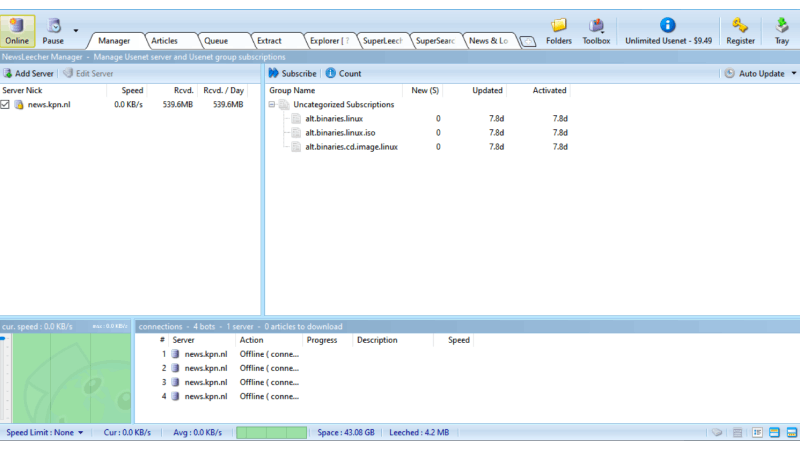
Task: Select the alt.binaries.linux group
Action: tap(334, 118)
